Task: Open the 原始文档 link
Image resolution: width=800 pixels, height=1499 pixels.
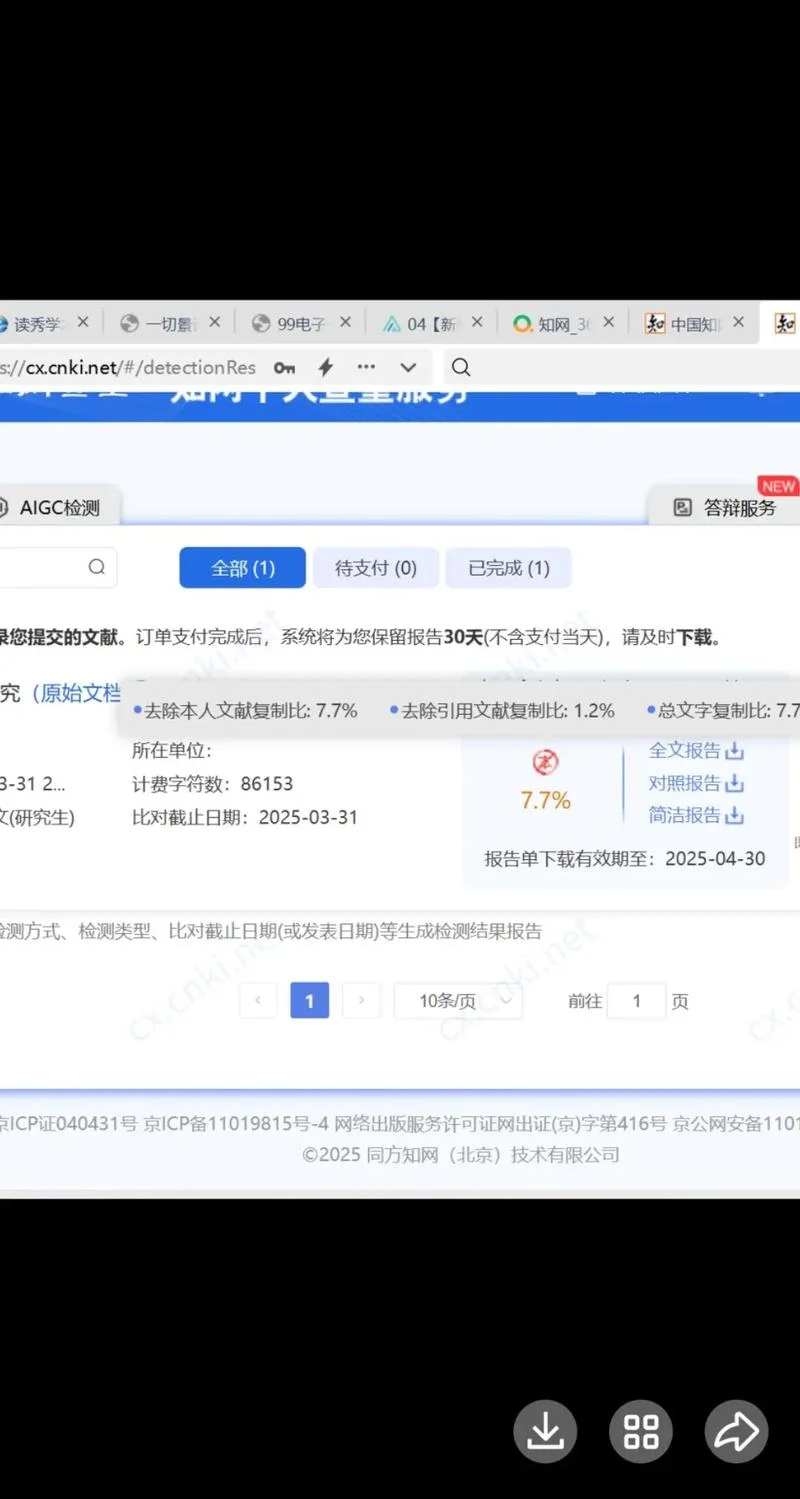Action: click(76, 693)
